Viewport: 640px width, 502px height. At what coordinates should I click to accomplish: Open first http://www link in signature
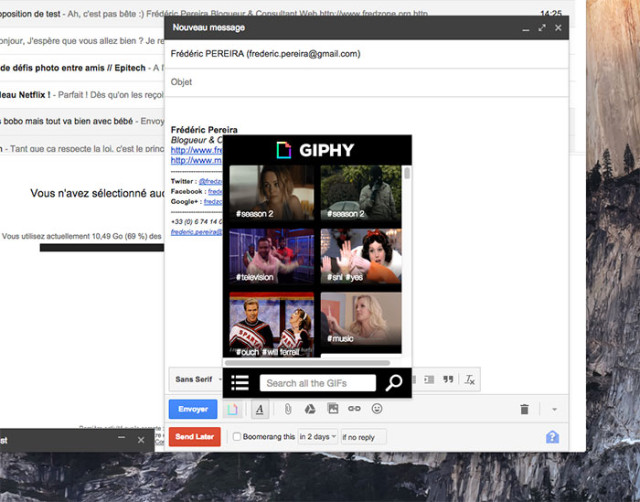click(196, 150)
